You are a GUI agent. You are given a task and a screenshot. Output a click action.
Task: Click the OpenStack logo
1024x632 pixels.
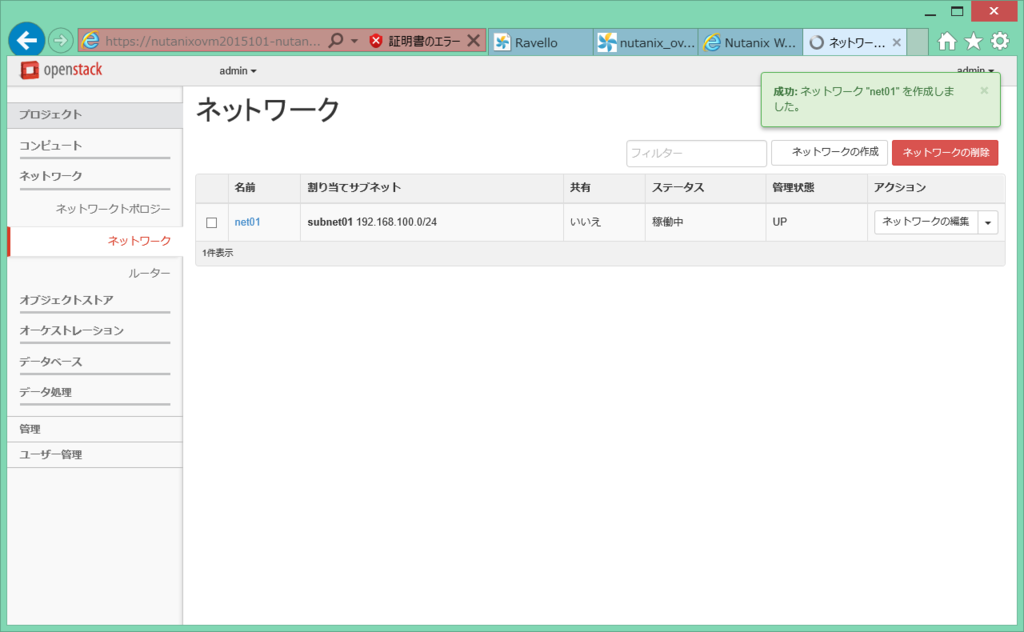(61, 70)
